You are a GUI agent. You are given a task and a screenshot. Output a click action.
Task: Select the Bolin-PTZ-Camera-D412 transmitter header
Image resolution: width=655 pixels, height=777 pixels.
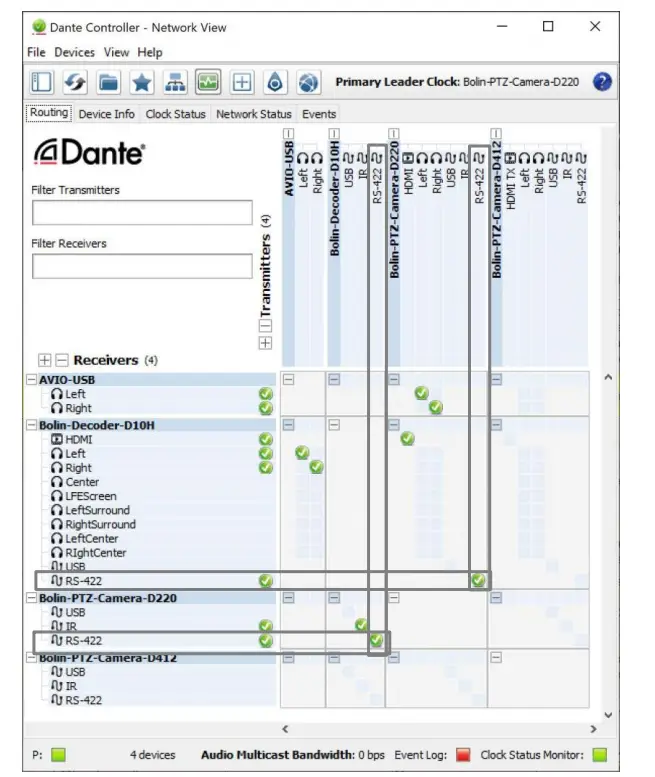496,210
